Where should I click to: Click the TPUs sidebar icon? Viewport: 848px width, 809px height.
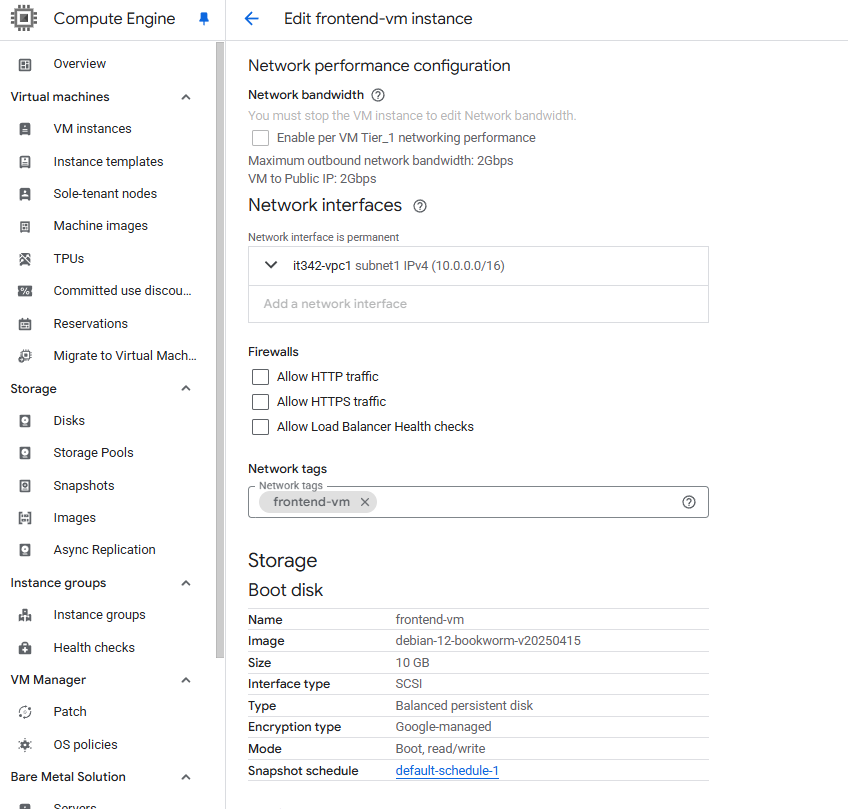coord(26,259)
